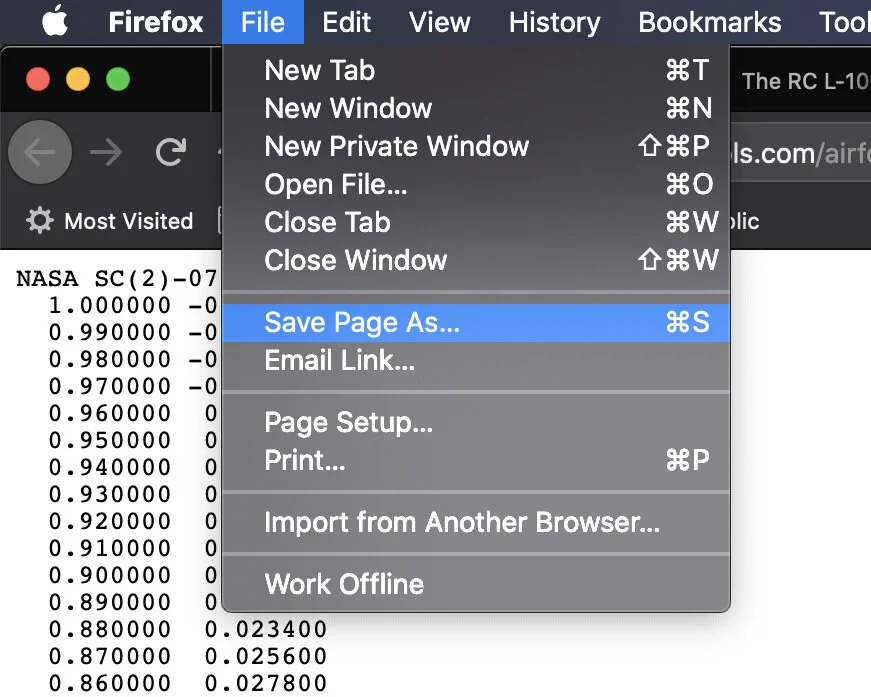Select Print… menu item
This screenshot has width=871, height=697.
(476, 460)
